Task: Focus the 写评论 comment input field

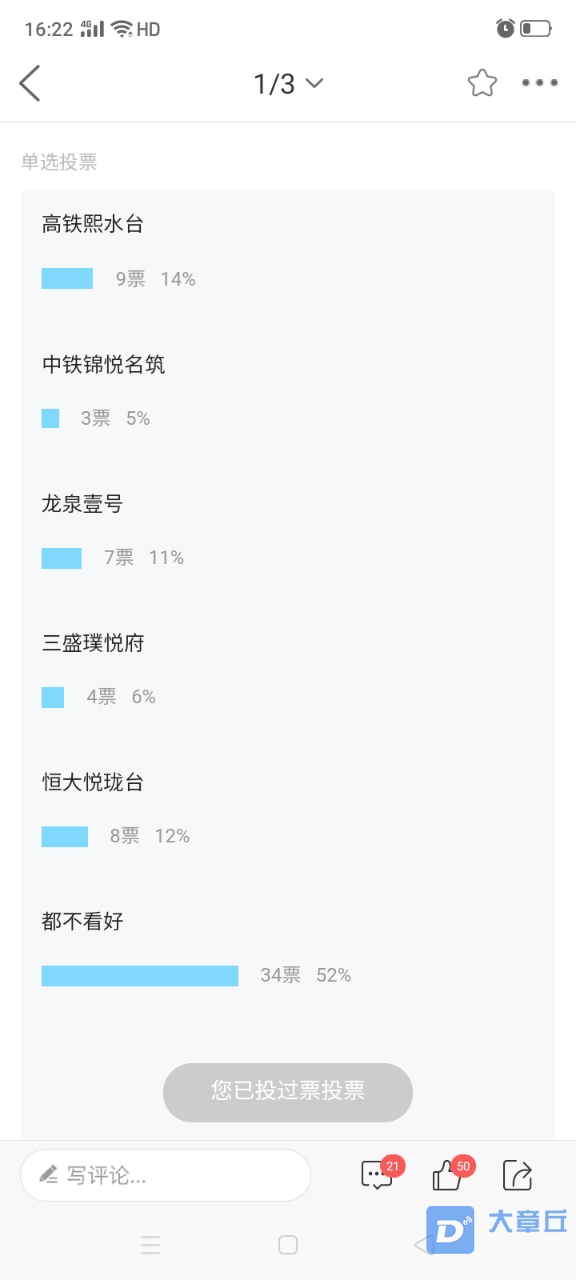Action: (166, 1175)
